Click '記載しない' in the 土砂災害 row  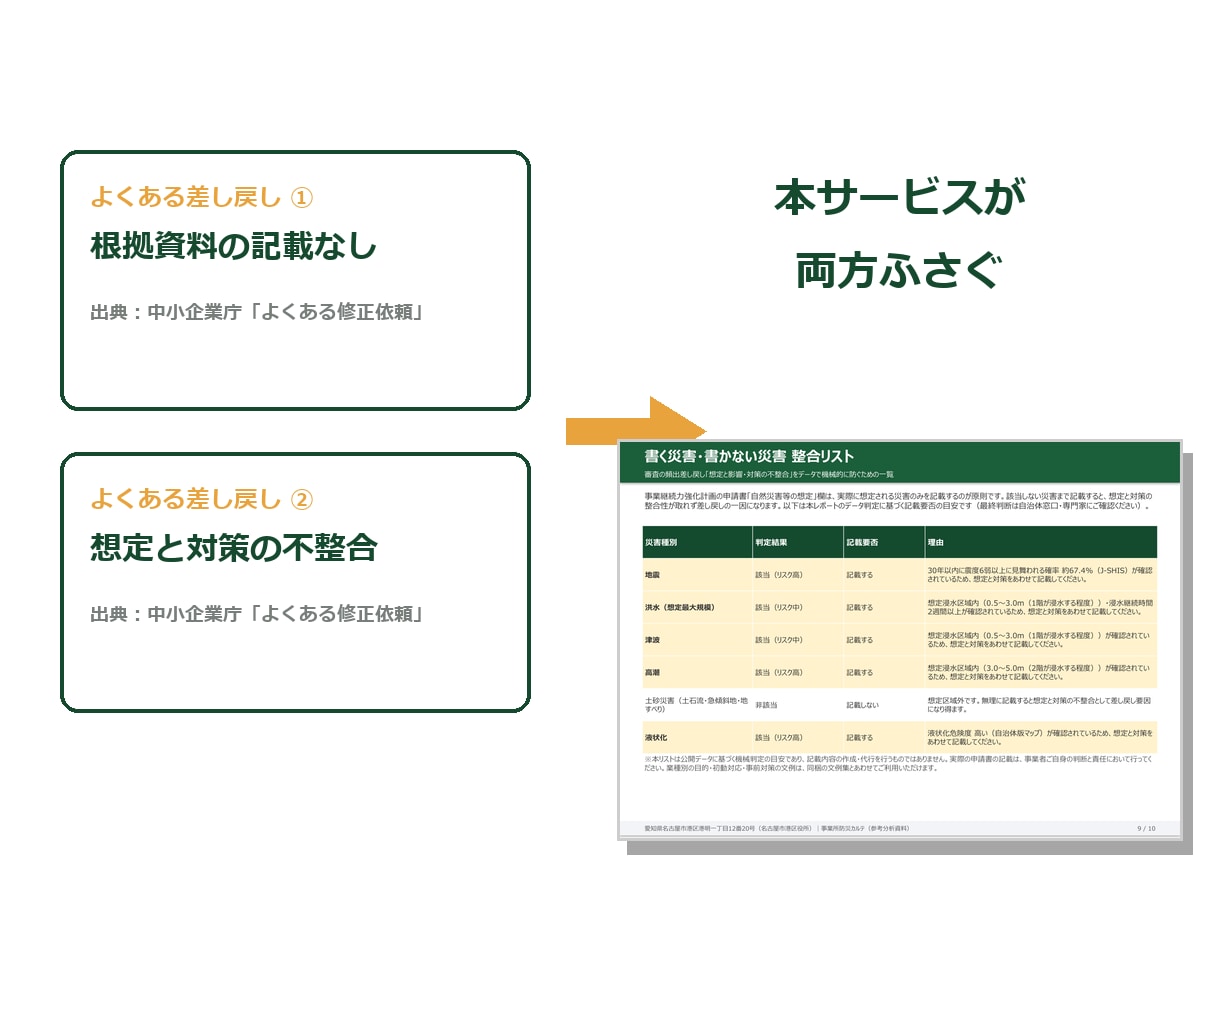(x=863, y=705)
